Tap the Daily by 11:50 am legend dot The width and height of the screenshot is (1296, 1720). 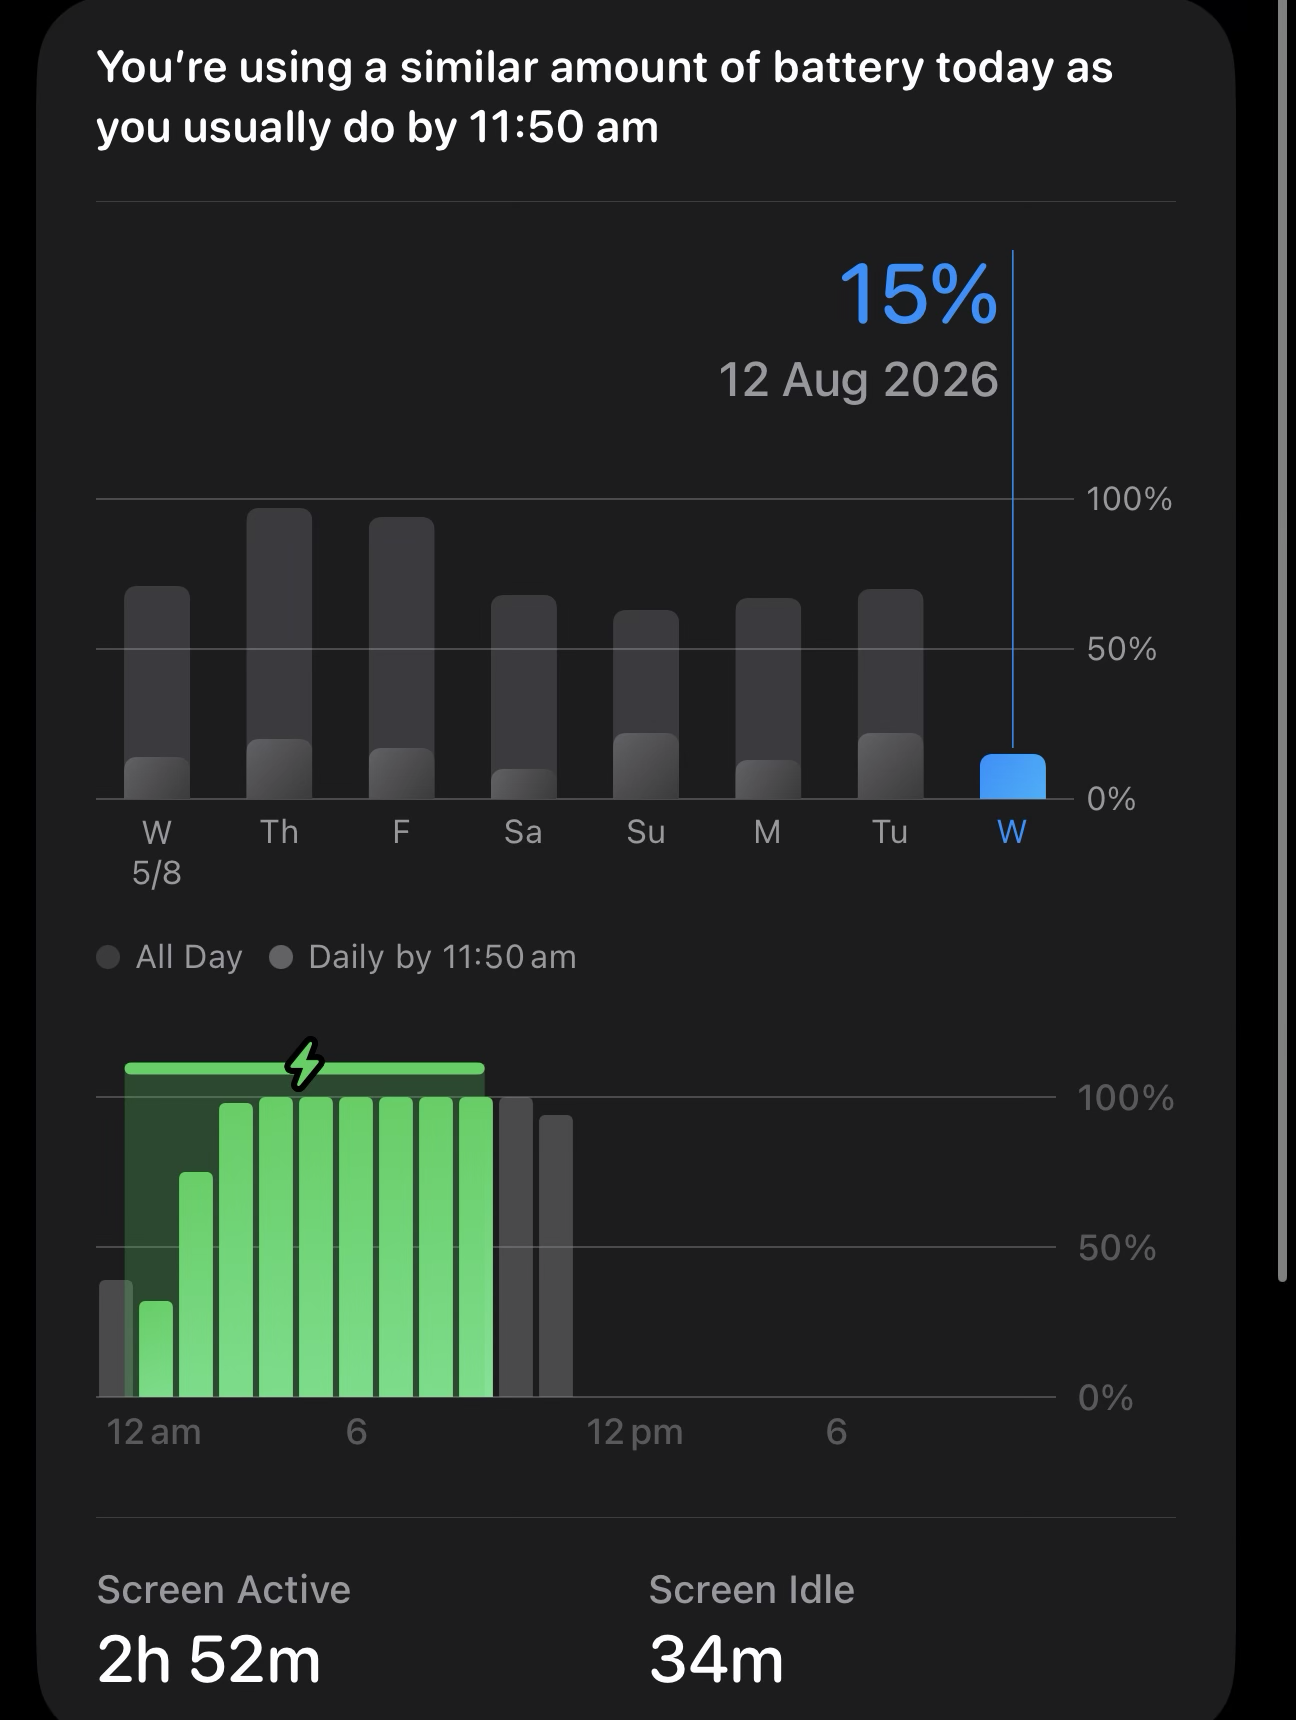(281, 957)
